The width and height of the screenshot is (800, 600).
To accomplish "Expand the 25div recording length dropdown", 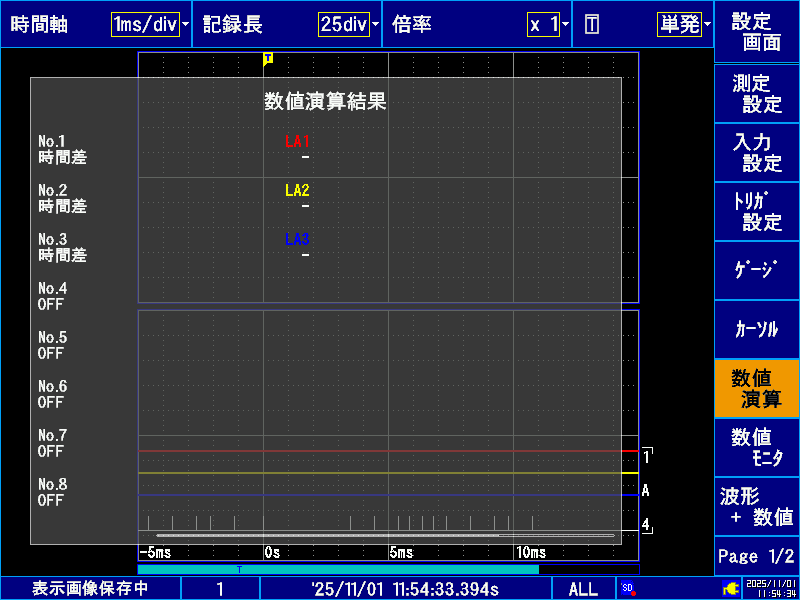I will [349, 25].
